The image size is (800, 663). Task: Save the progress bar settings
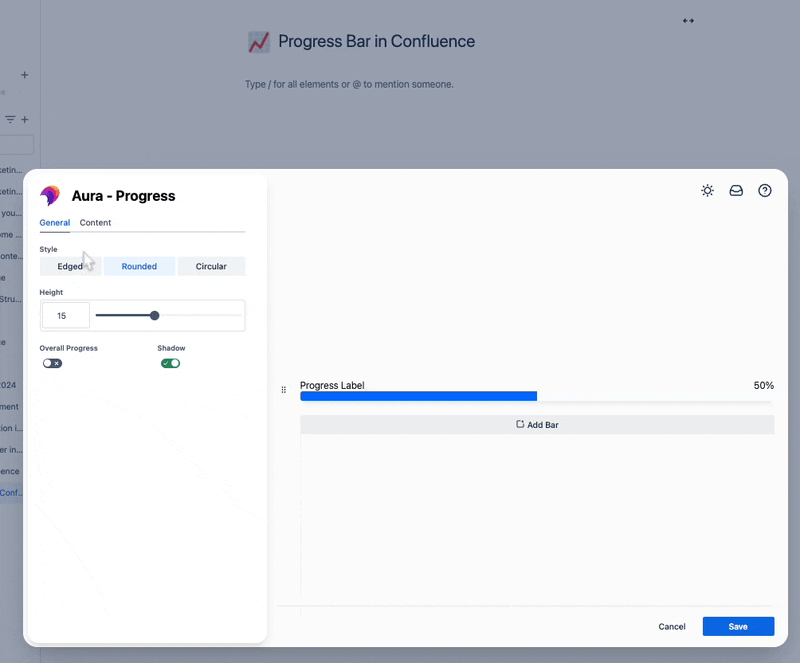click(738, 626)
